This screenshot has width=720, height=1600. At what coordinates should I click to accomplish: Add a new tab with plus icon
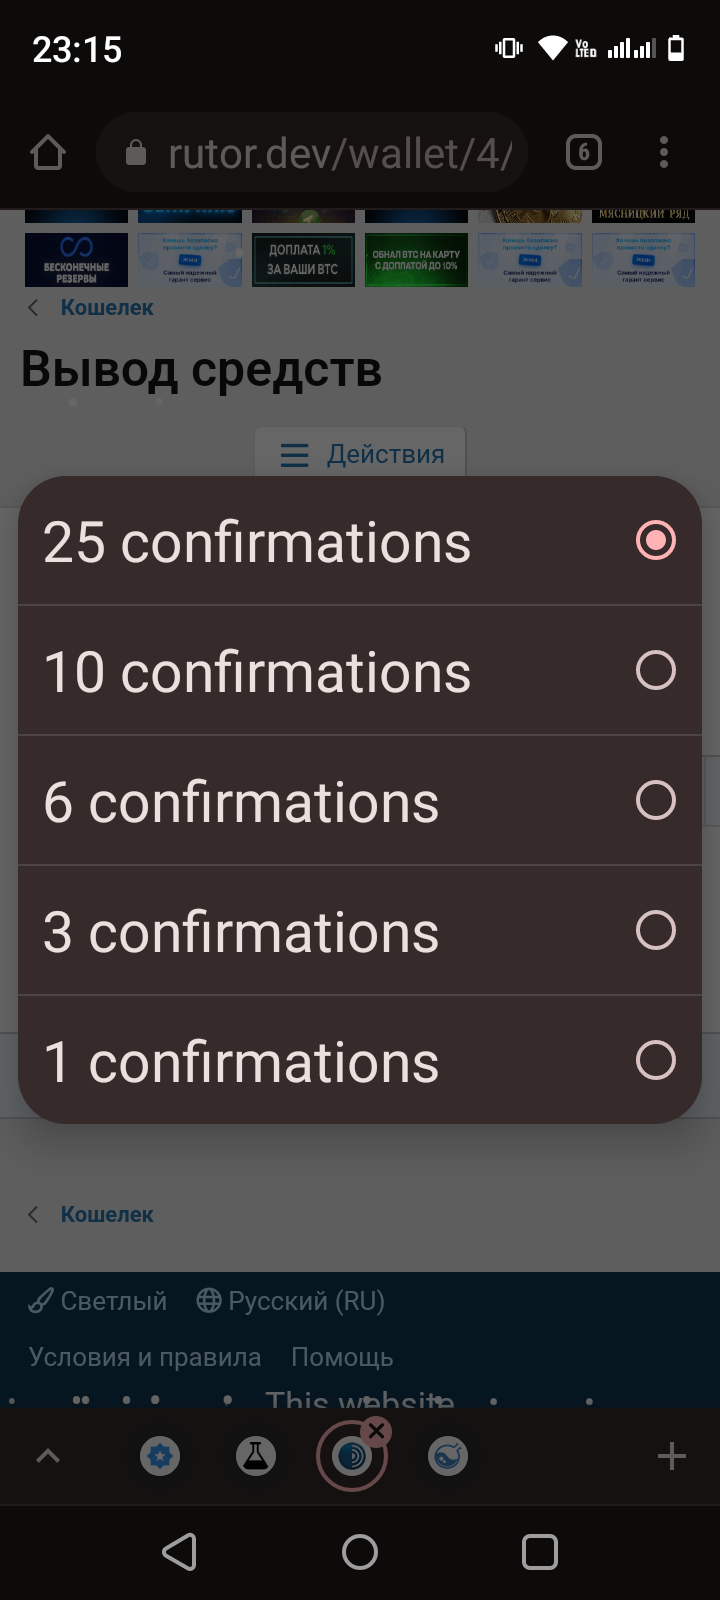click(x=672, y=1456)
